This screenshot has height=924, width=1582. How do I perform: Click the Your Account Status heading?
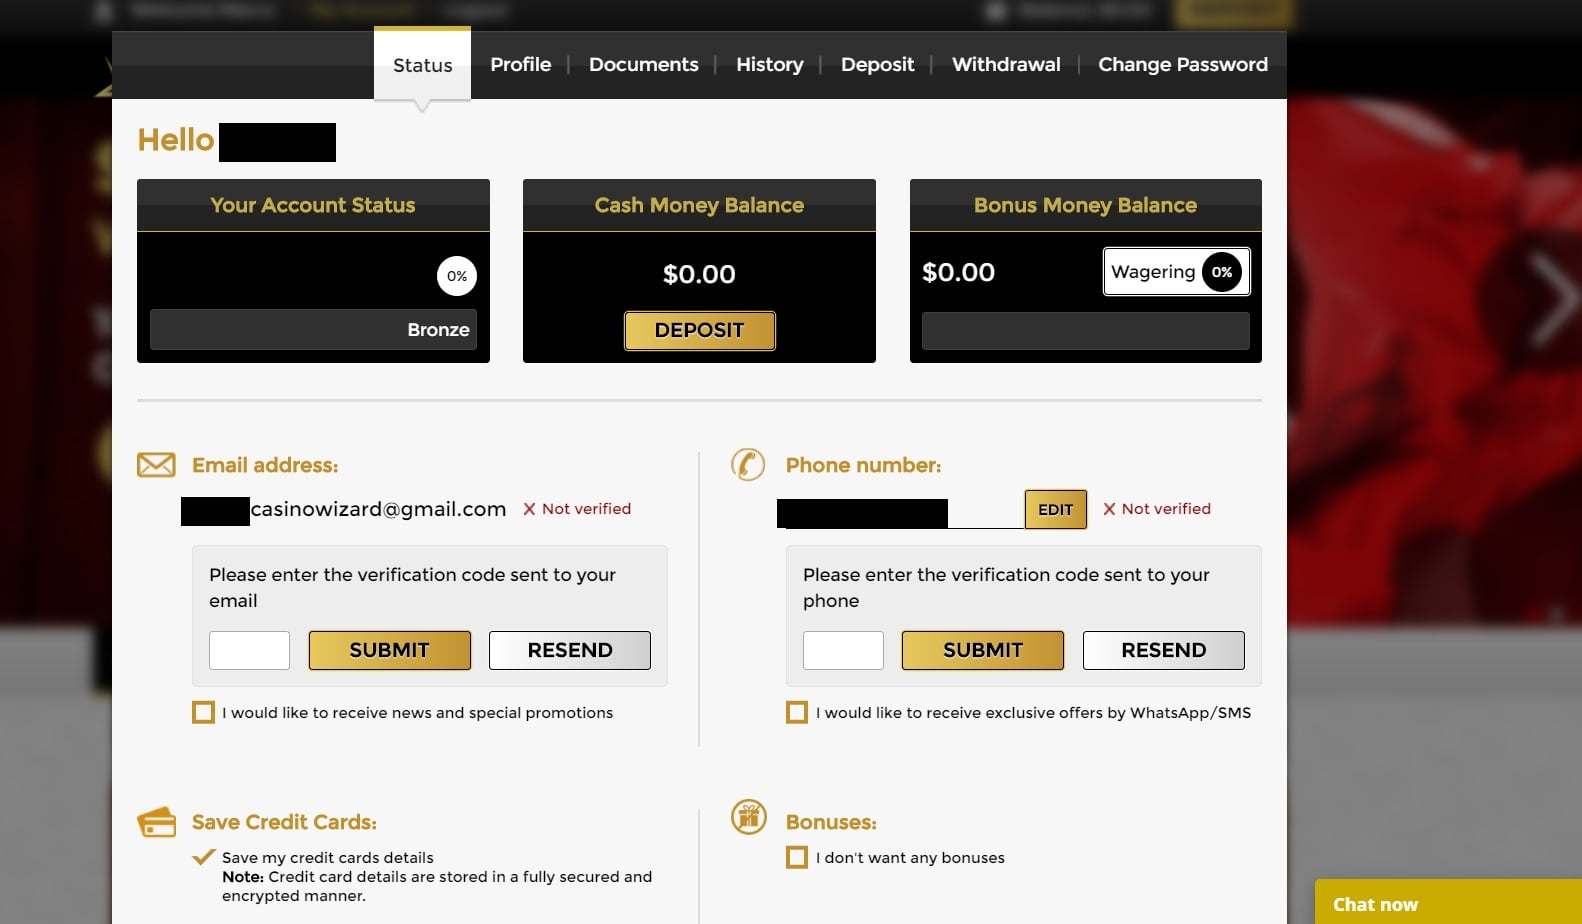click(313, 205)
